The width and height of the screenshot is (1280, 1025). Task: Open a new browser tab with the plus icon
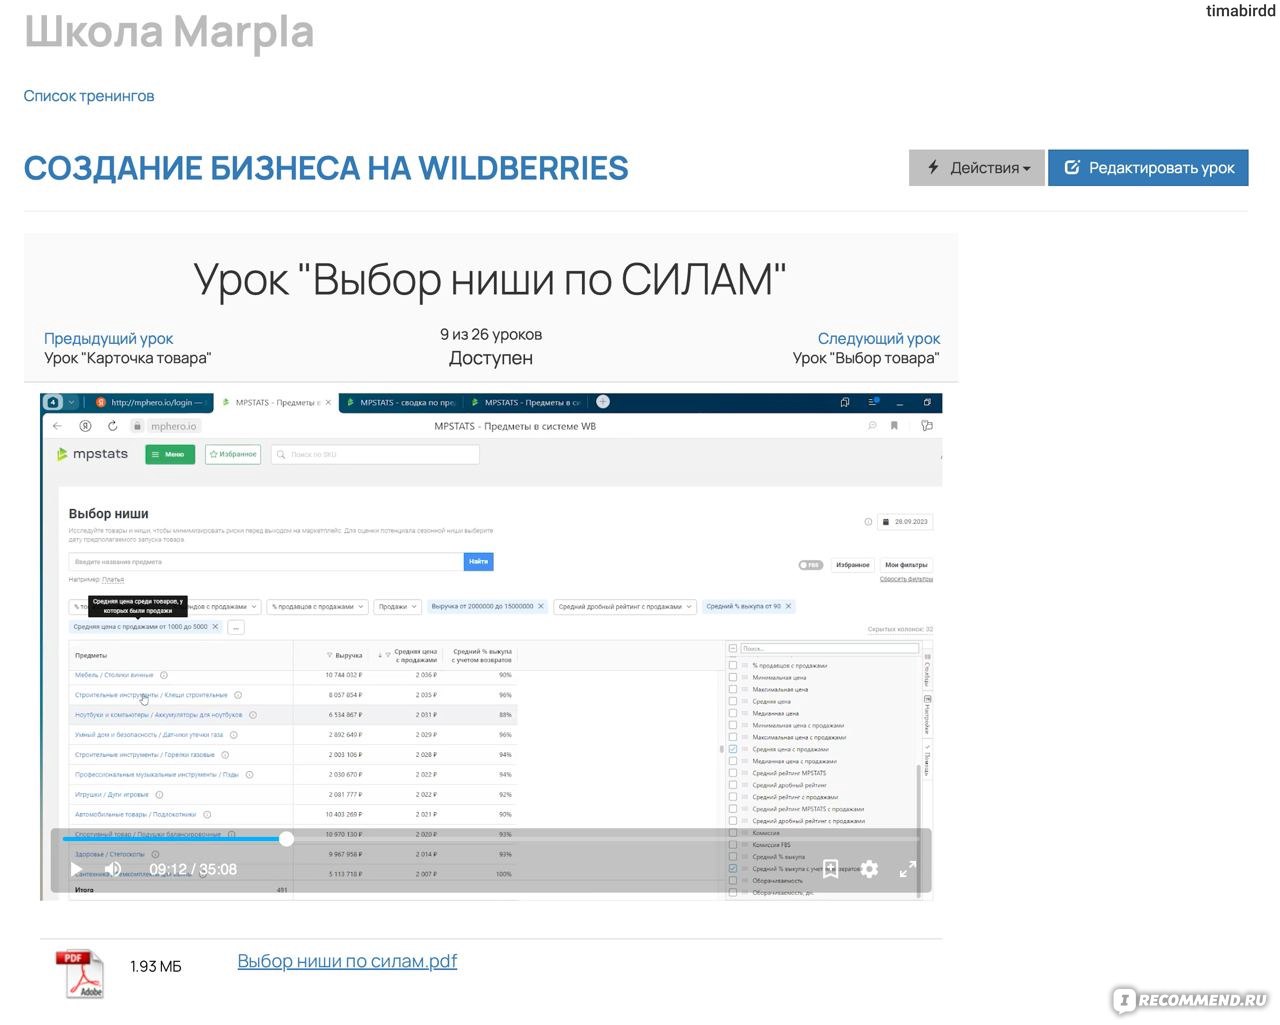tap(603, 402)
